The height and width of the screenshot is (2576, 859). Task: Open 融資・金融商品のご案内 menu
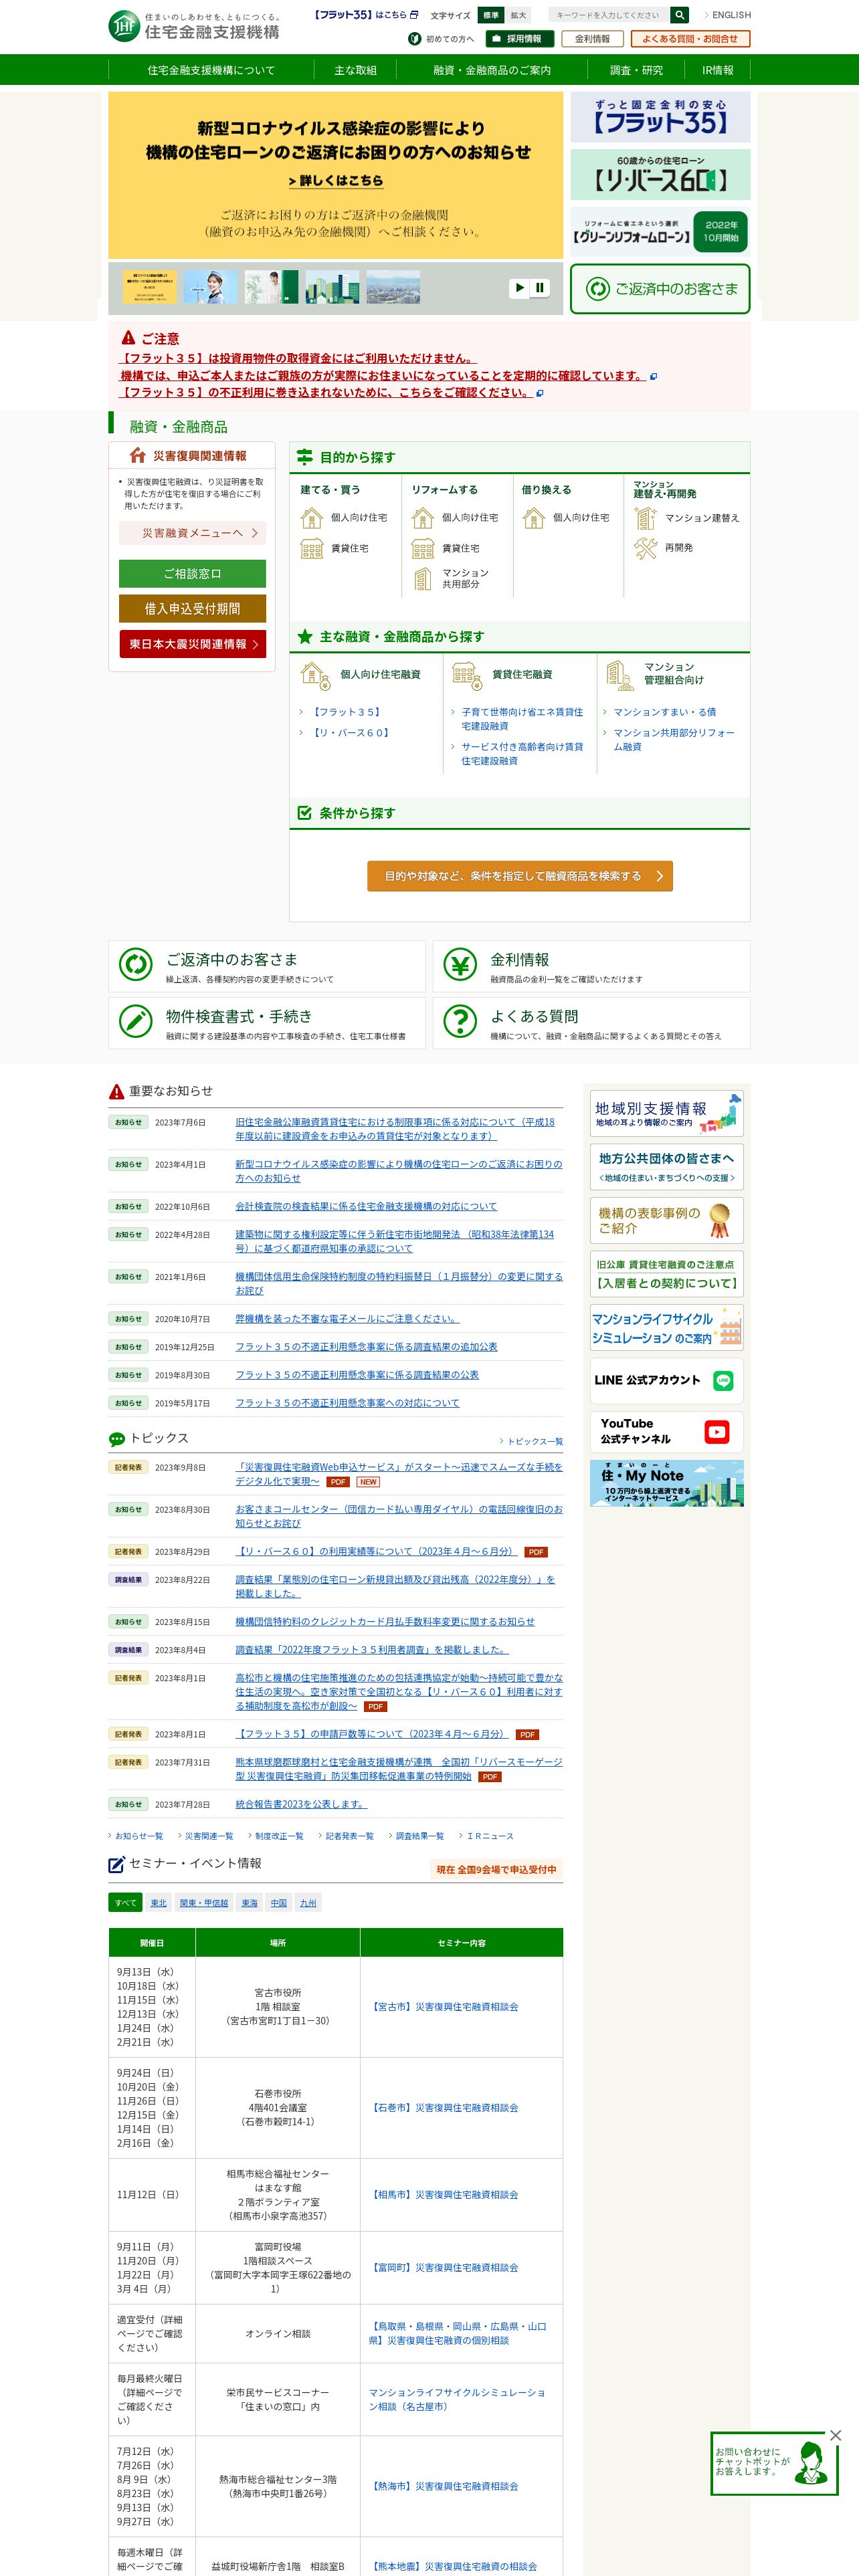(x=492, y=70)
